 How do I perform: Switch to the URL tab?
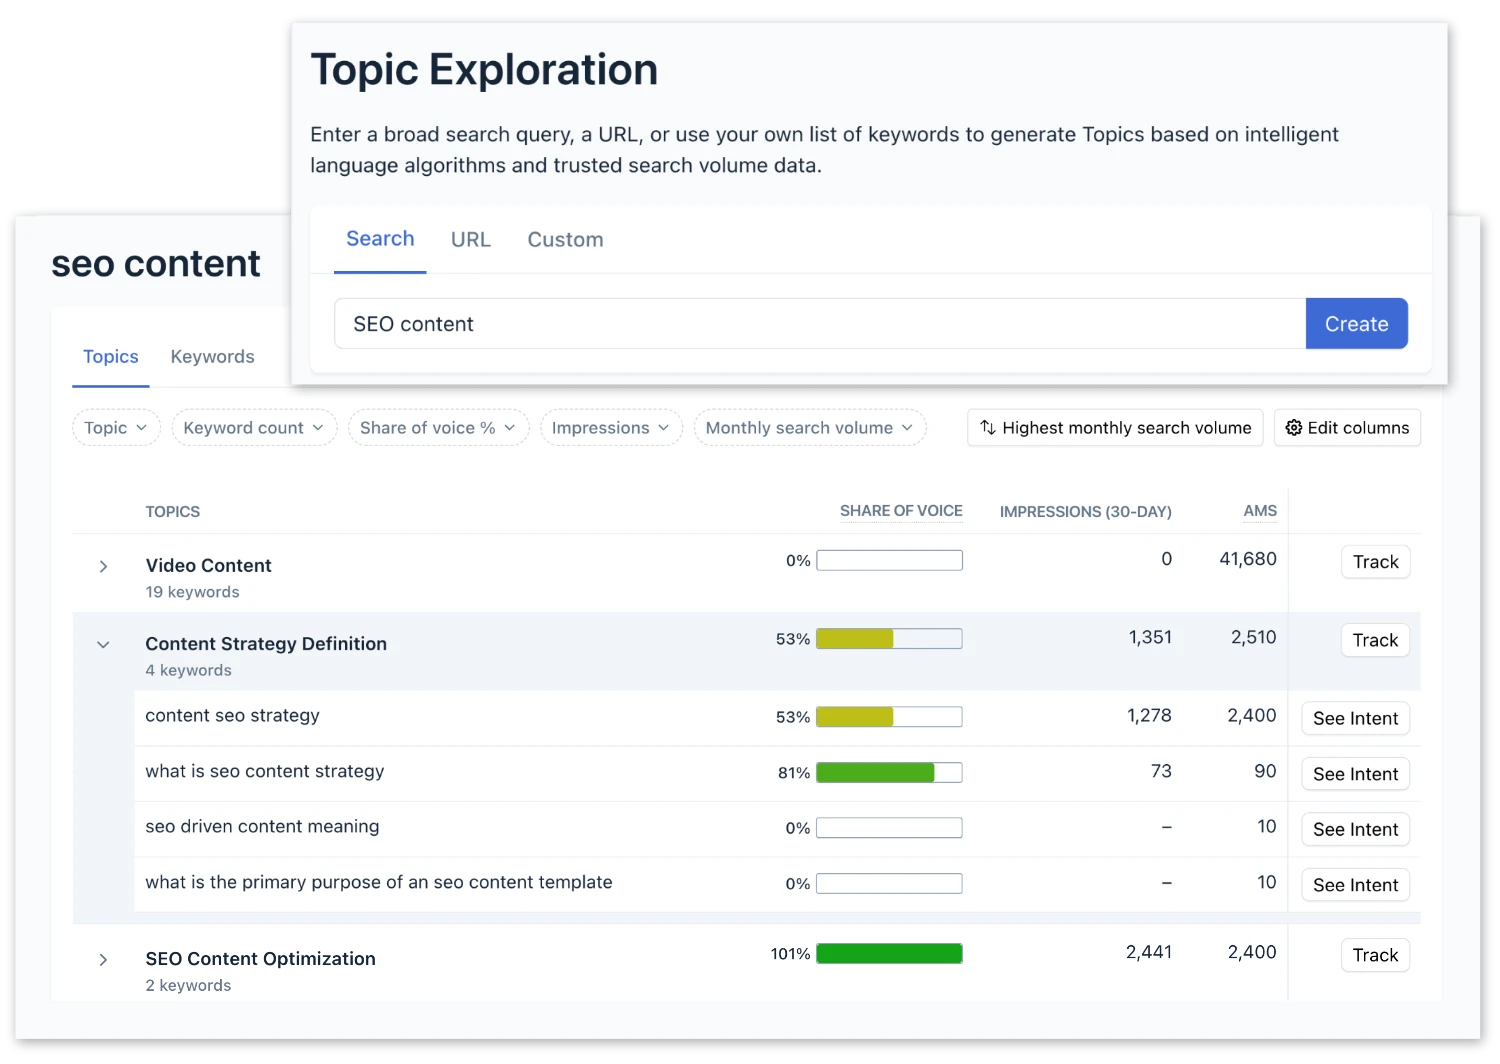pos(470,239)
